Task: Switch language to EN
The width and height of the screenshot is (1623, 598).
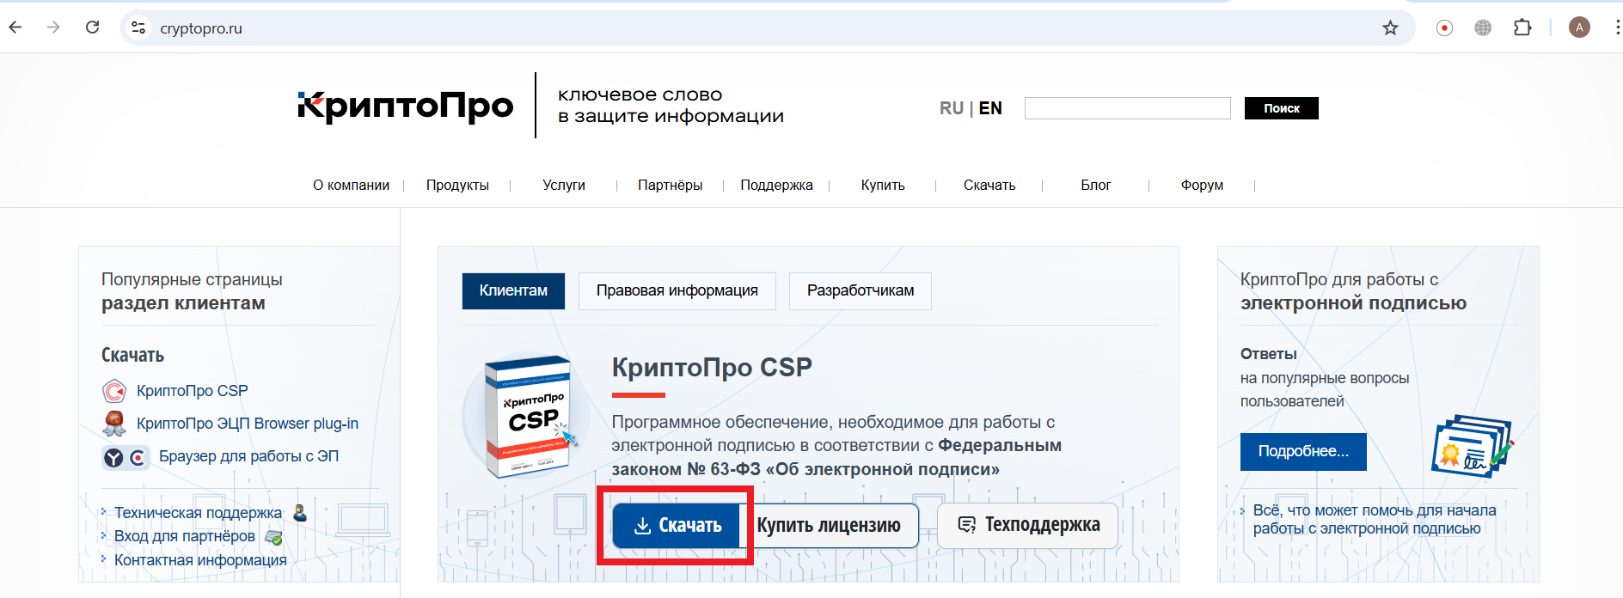Action: pyautogui.click(x=990, y=108)
